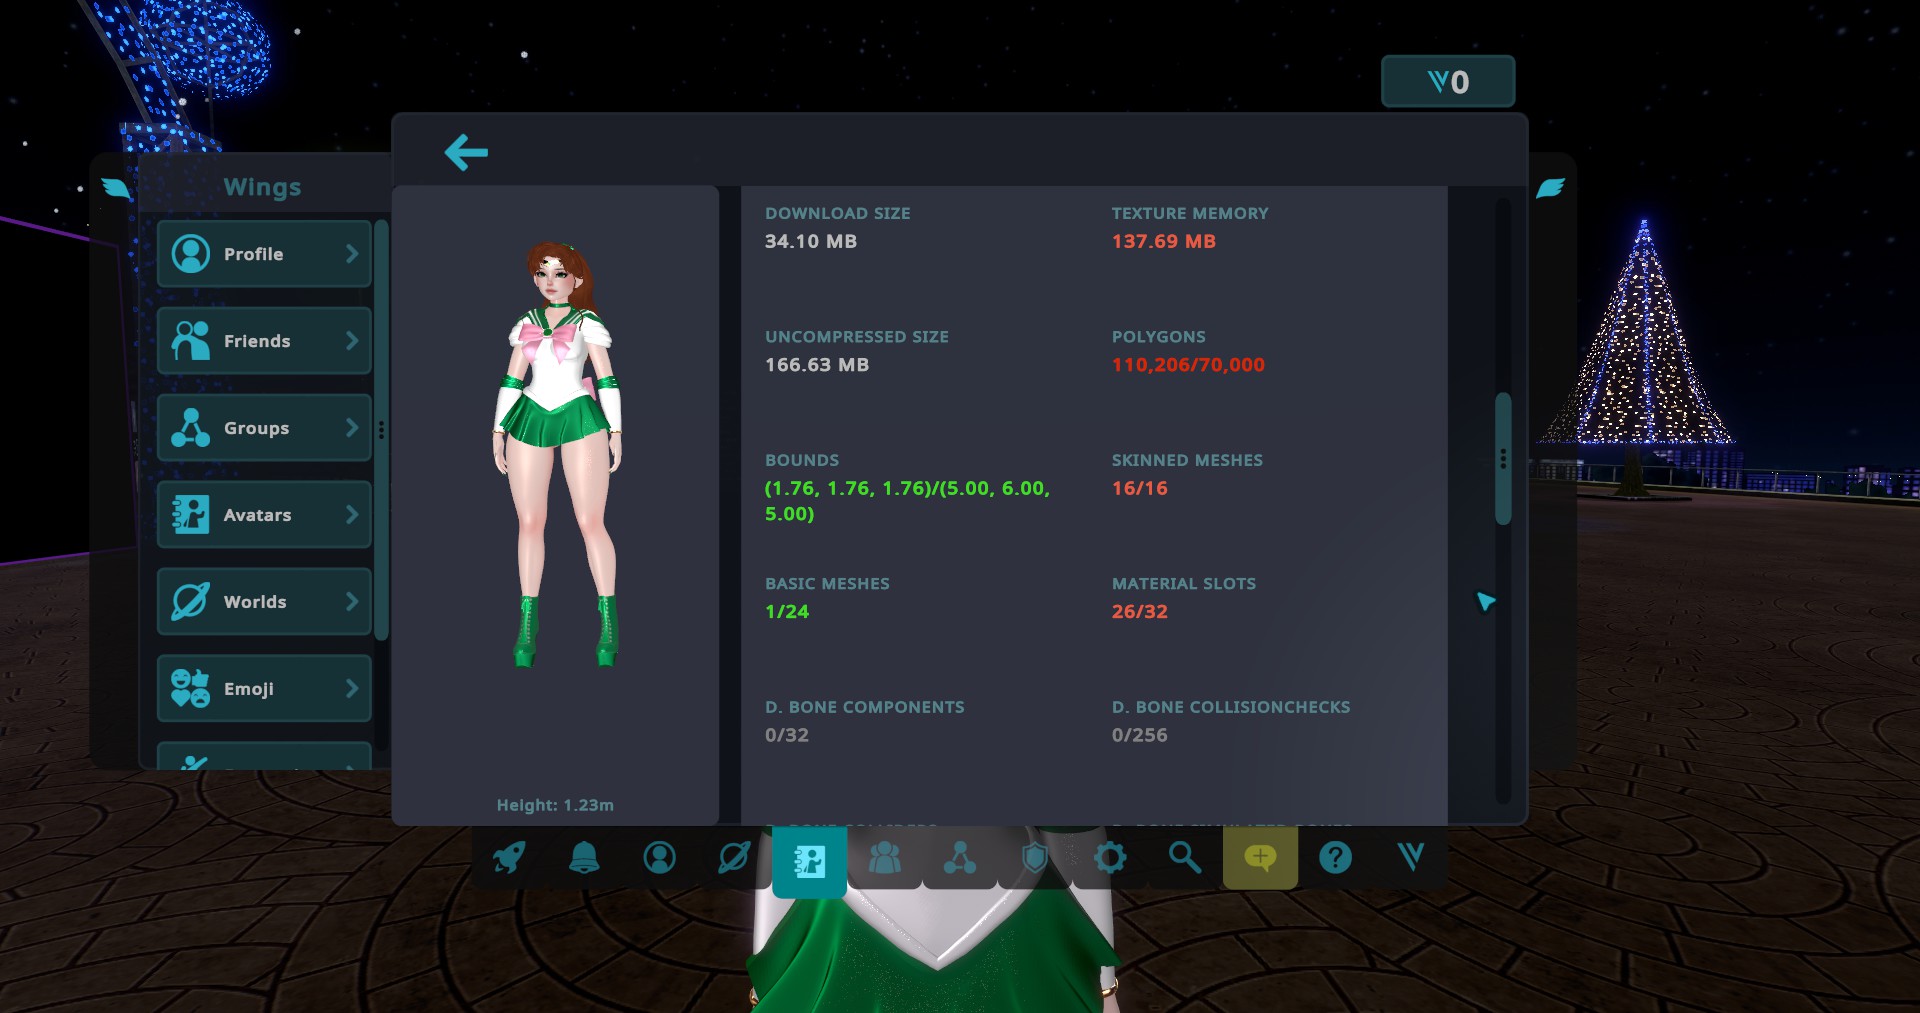Open the Help question mark icon

tap(1335, 857)
